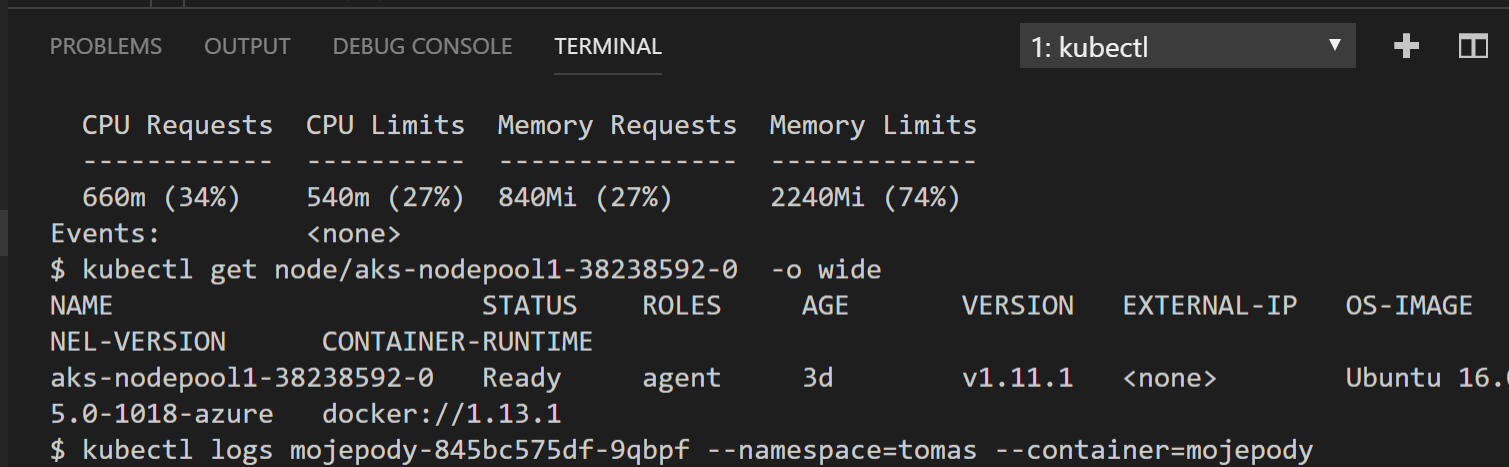The height and width of the screenshot is (467, 1509).
Task: Click the 2240Mi (74%) memory limit value
Action: click(865, 198)
